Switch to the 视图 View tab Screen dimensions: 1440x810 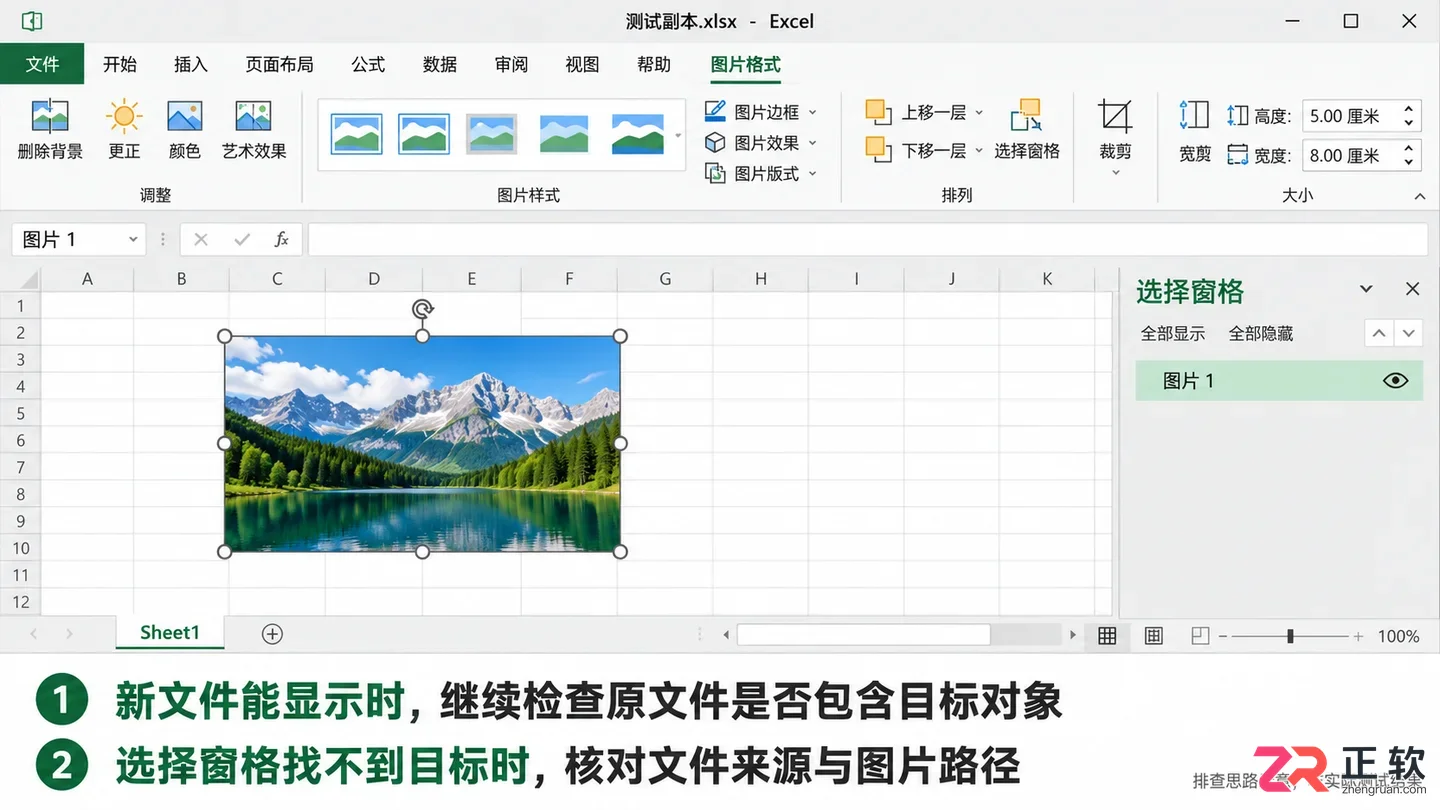click(582, 64)
